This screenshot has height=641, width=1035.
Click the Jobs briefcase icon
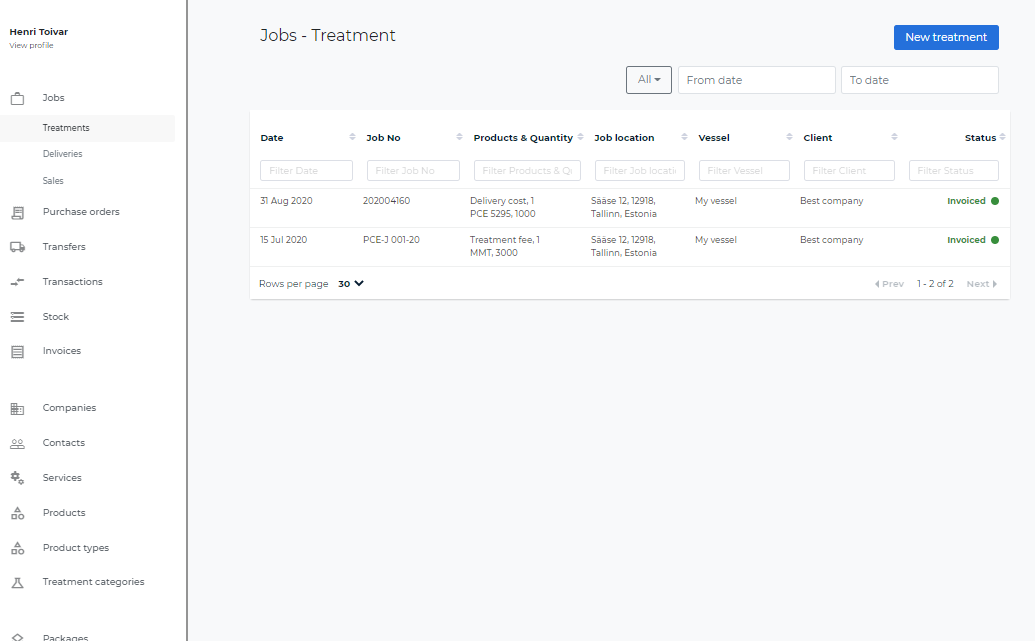click(18, 98)
